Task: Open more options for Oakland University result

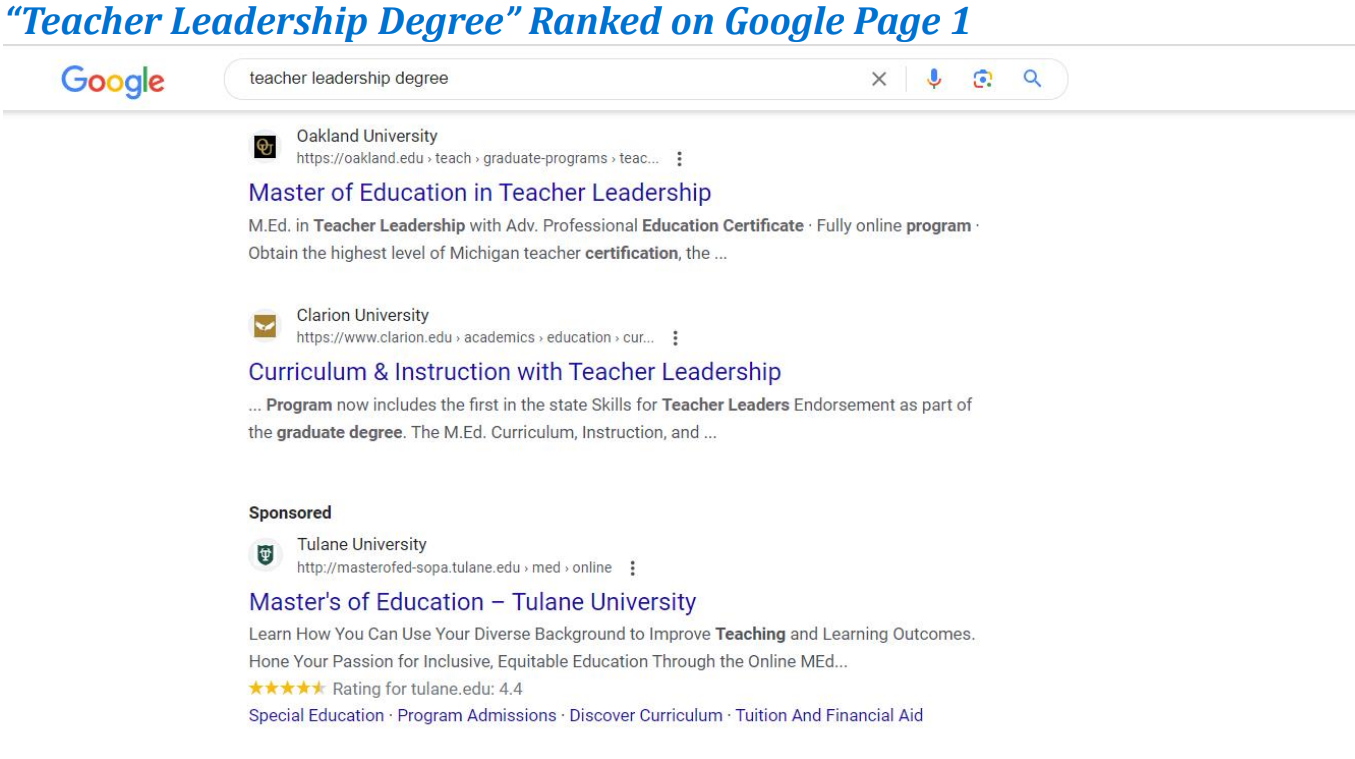Action: [679, 159]
